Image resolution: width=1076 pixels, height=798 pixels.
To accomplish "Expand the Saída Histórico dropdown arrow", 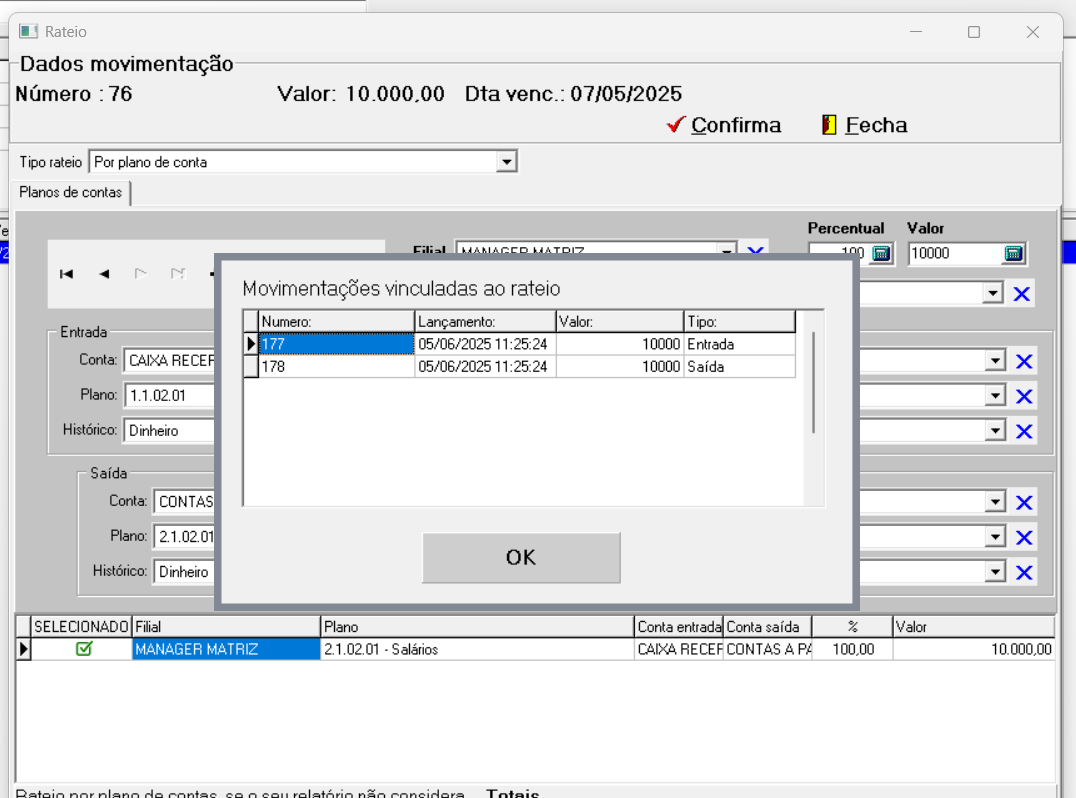I will (x=995, y=572).
